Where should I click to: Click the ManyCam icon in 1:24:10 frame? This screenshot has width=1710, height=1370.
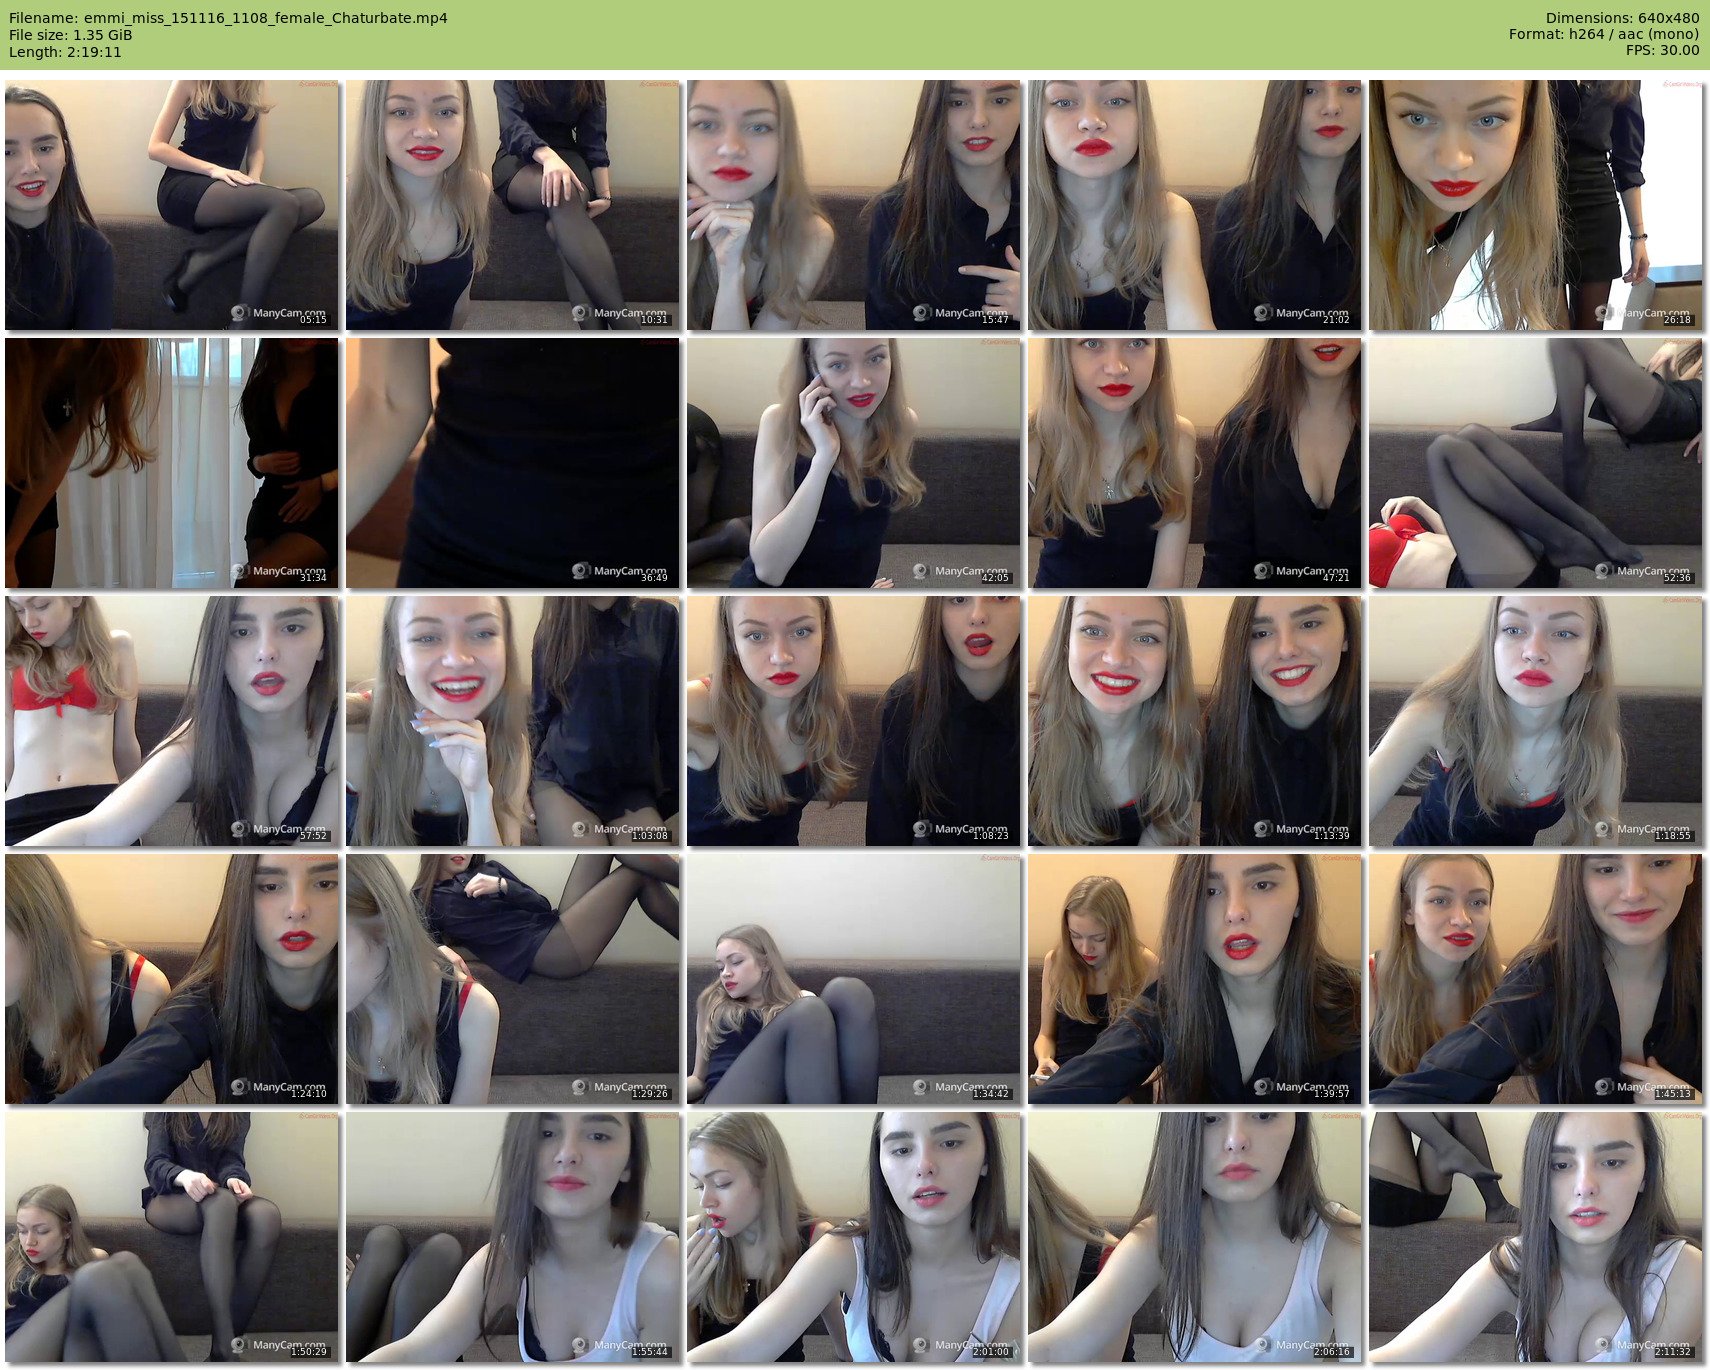pyautogui.click(x=239, y=1087)
